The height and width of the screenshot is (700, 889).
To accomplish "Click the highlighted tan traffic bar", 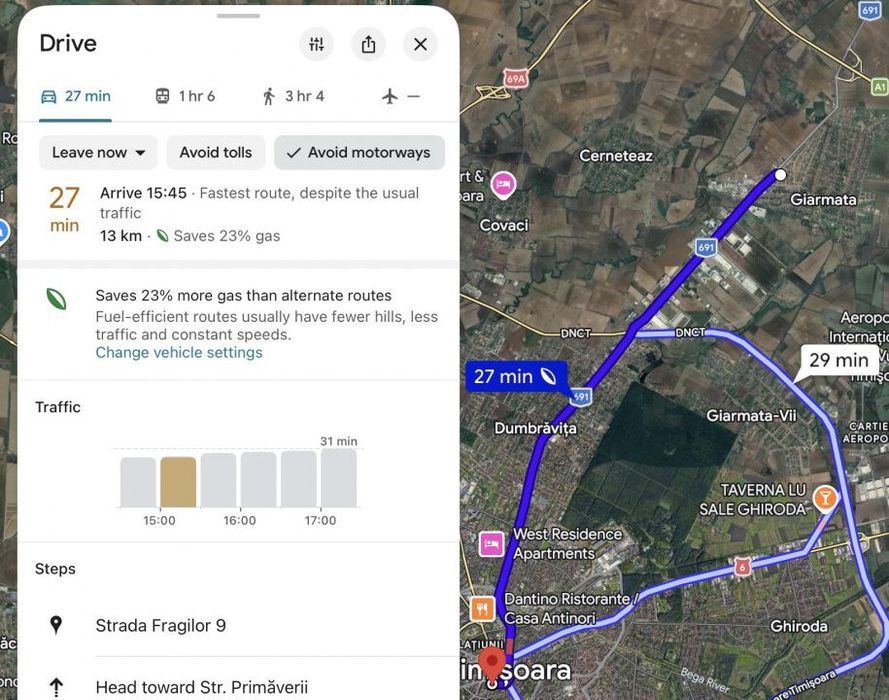I will click(178, 482).
